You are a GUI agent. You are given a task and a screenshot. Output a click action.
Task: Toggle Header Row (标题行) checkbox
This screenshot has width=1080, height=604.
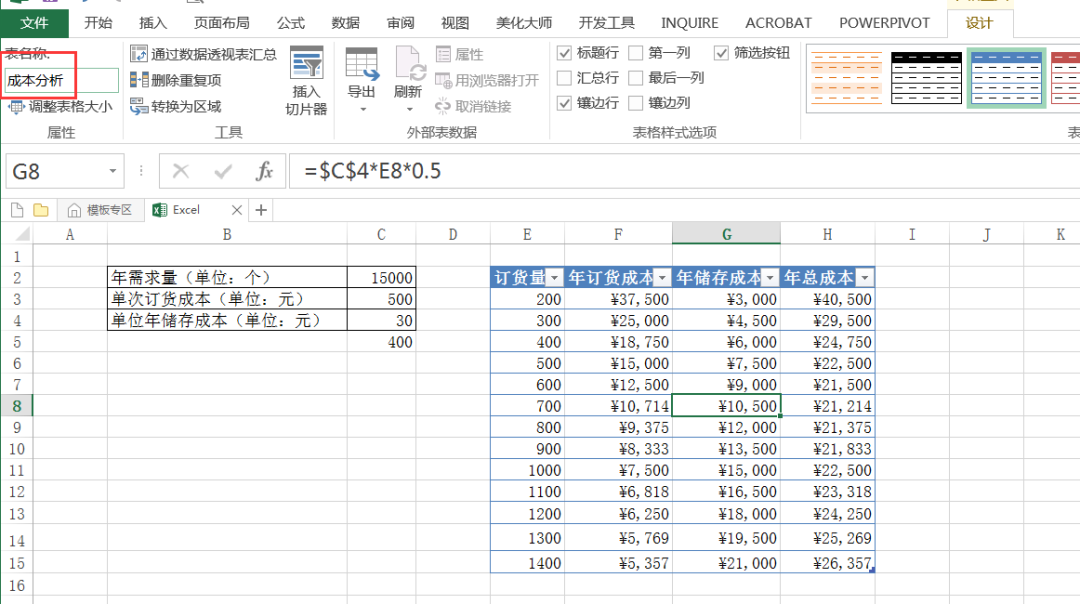(564, 53)
